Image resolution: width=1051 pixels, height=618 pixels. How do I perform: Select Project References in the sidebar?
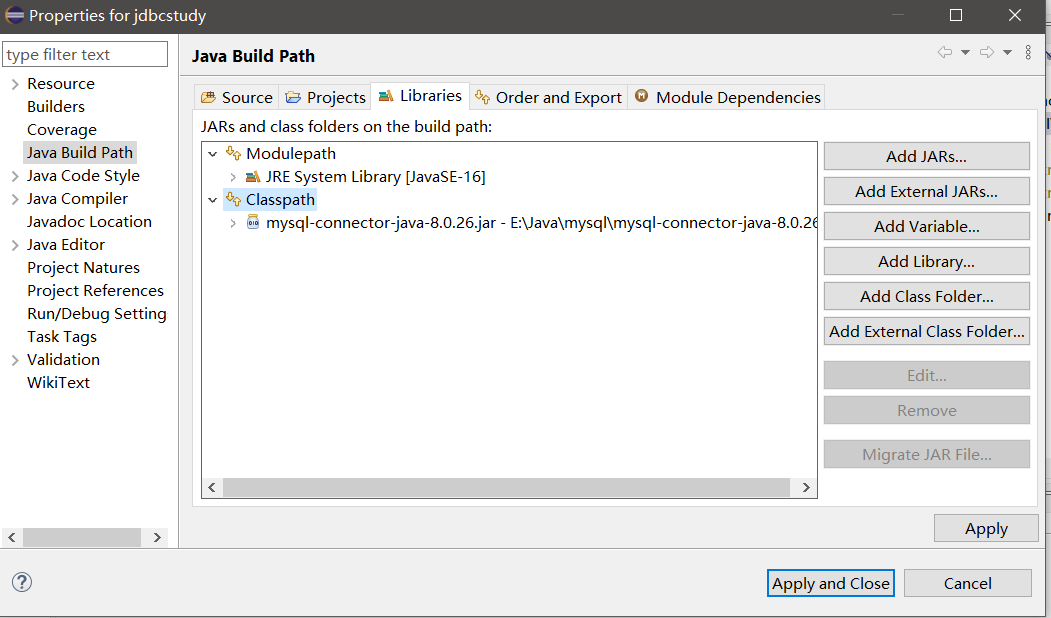point(95,291)
